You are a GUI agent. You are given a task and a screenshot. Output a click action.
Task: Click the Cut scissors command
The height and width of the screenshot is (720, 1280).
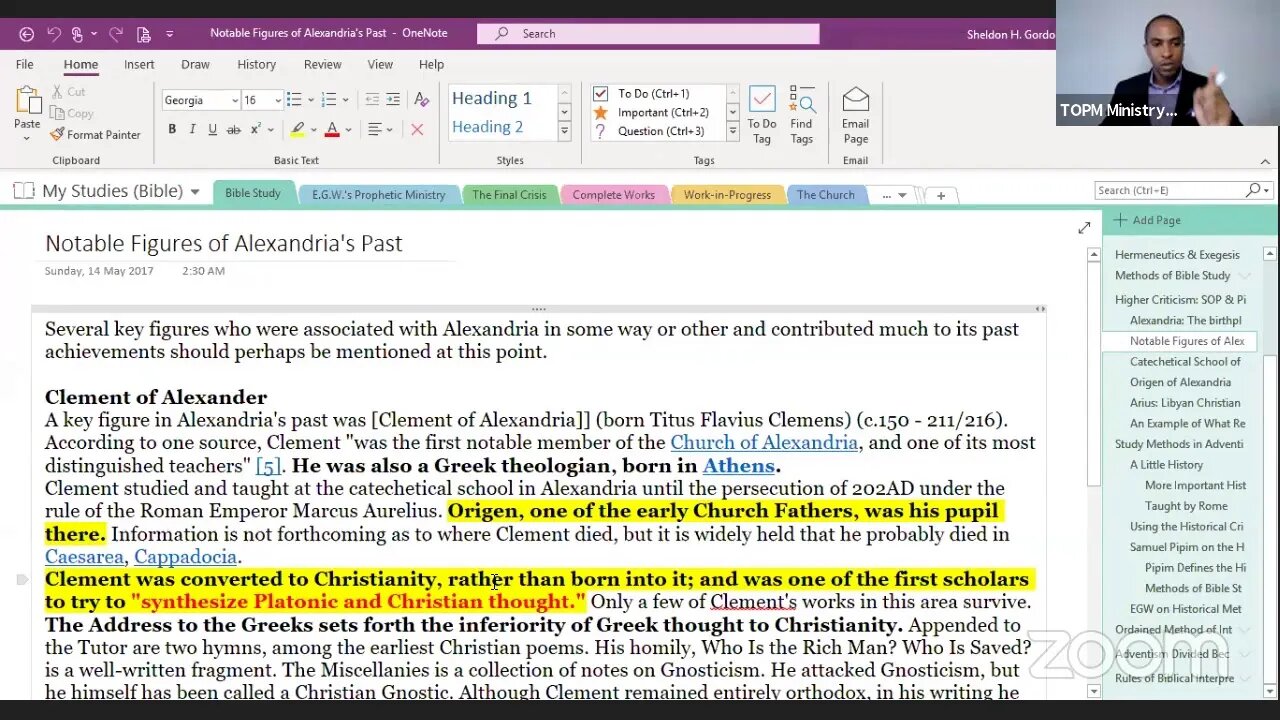point(68,92)
